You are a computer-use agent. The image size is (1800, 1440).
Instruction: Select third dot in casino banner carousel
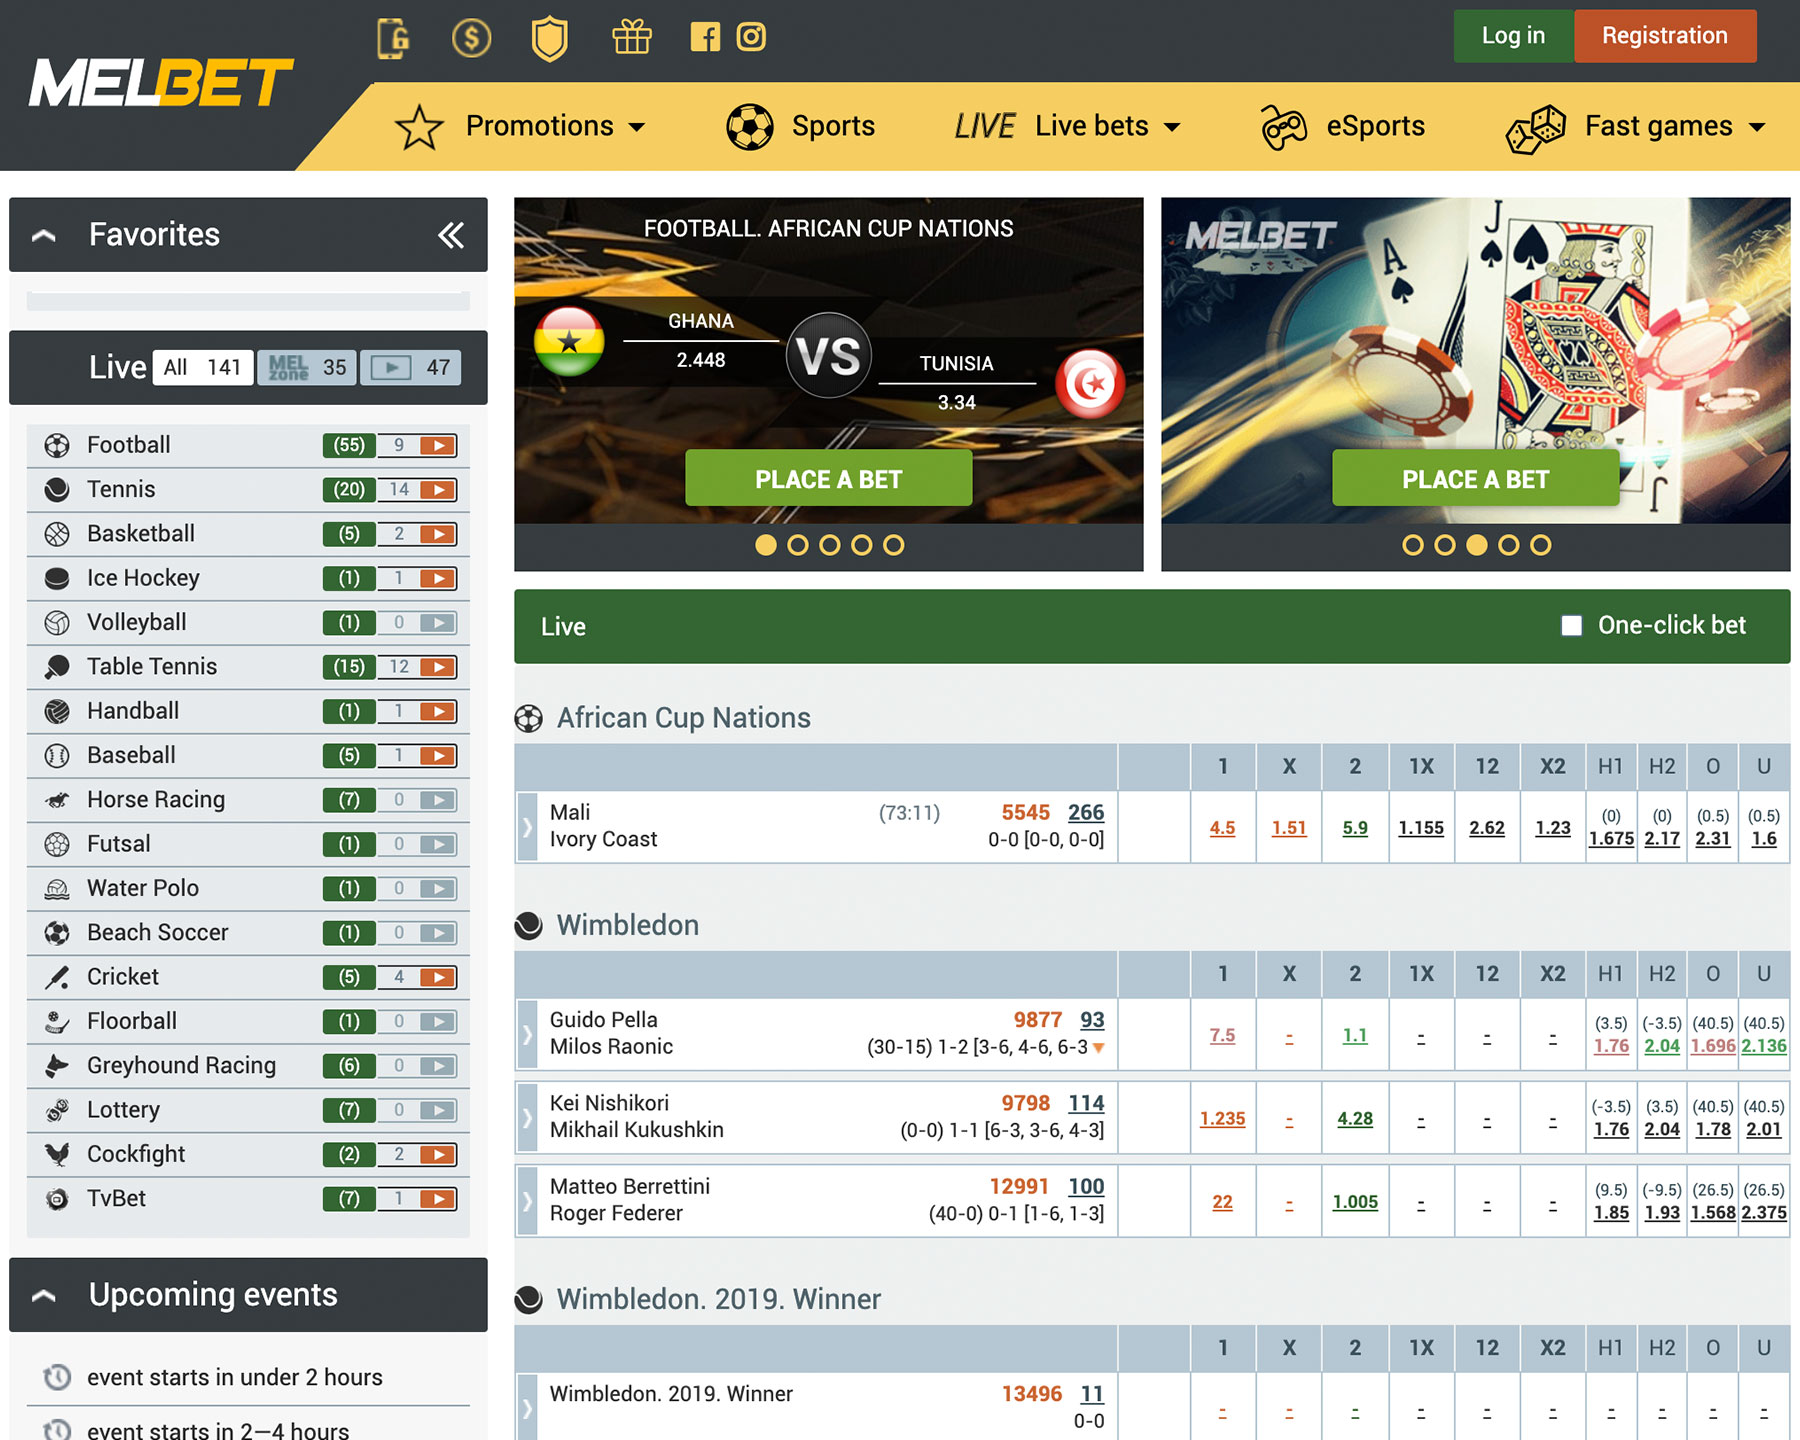(x=1477, y=545)
